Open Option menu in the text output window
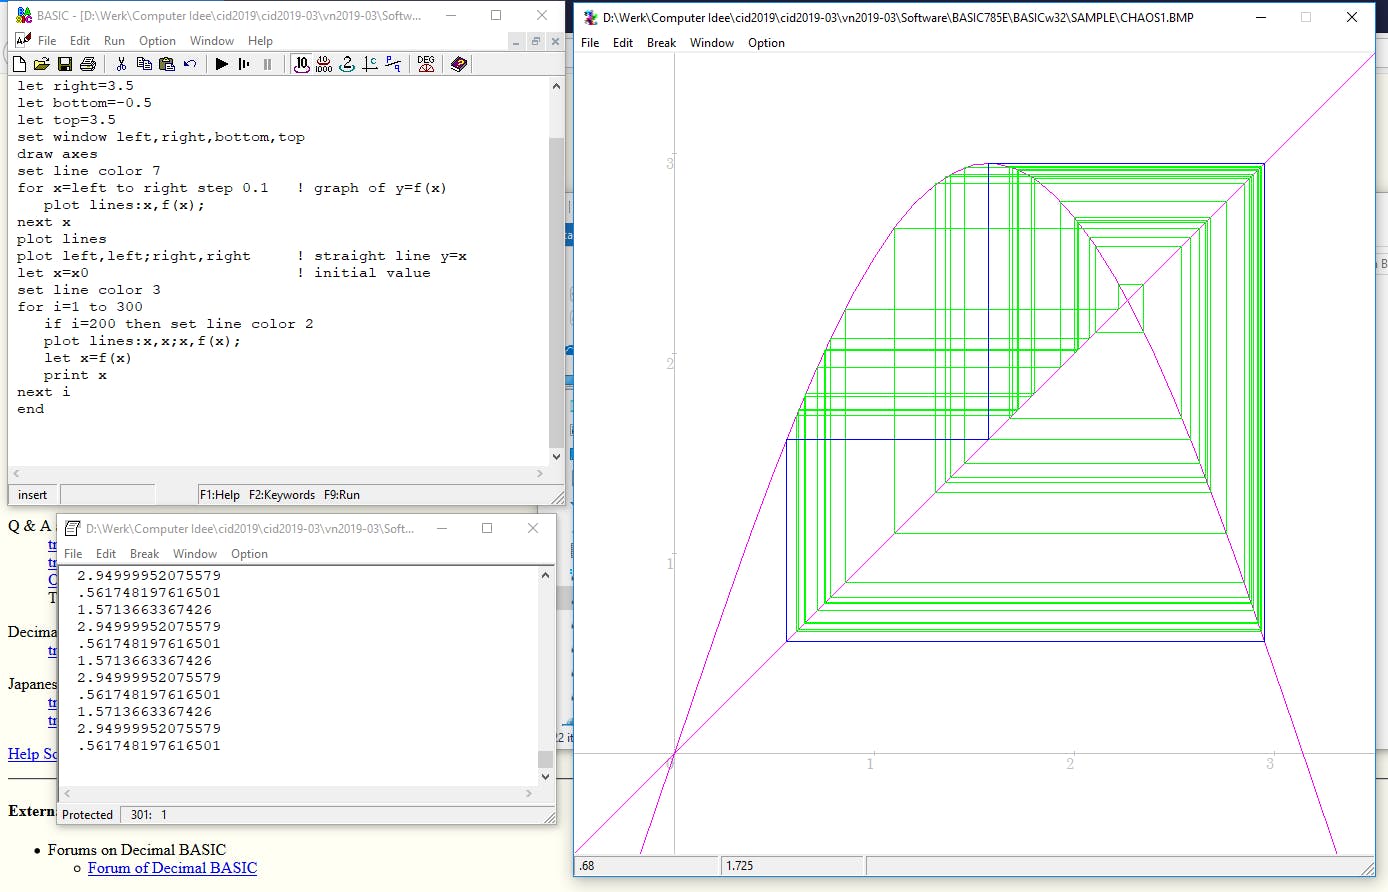 click(x=249, y=554)
